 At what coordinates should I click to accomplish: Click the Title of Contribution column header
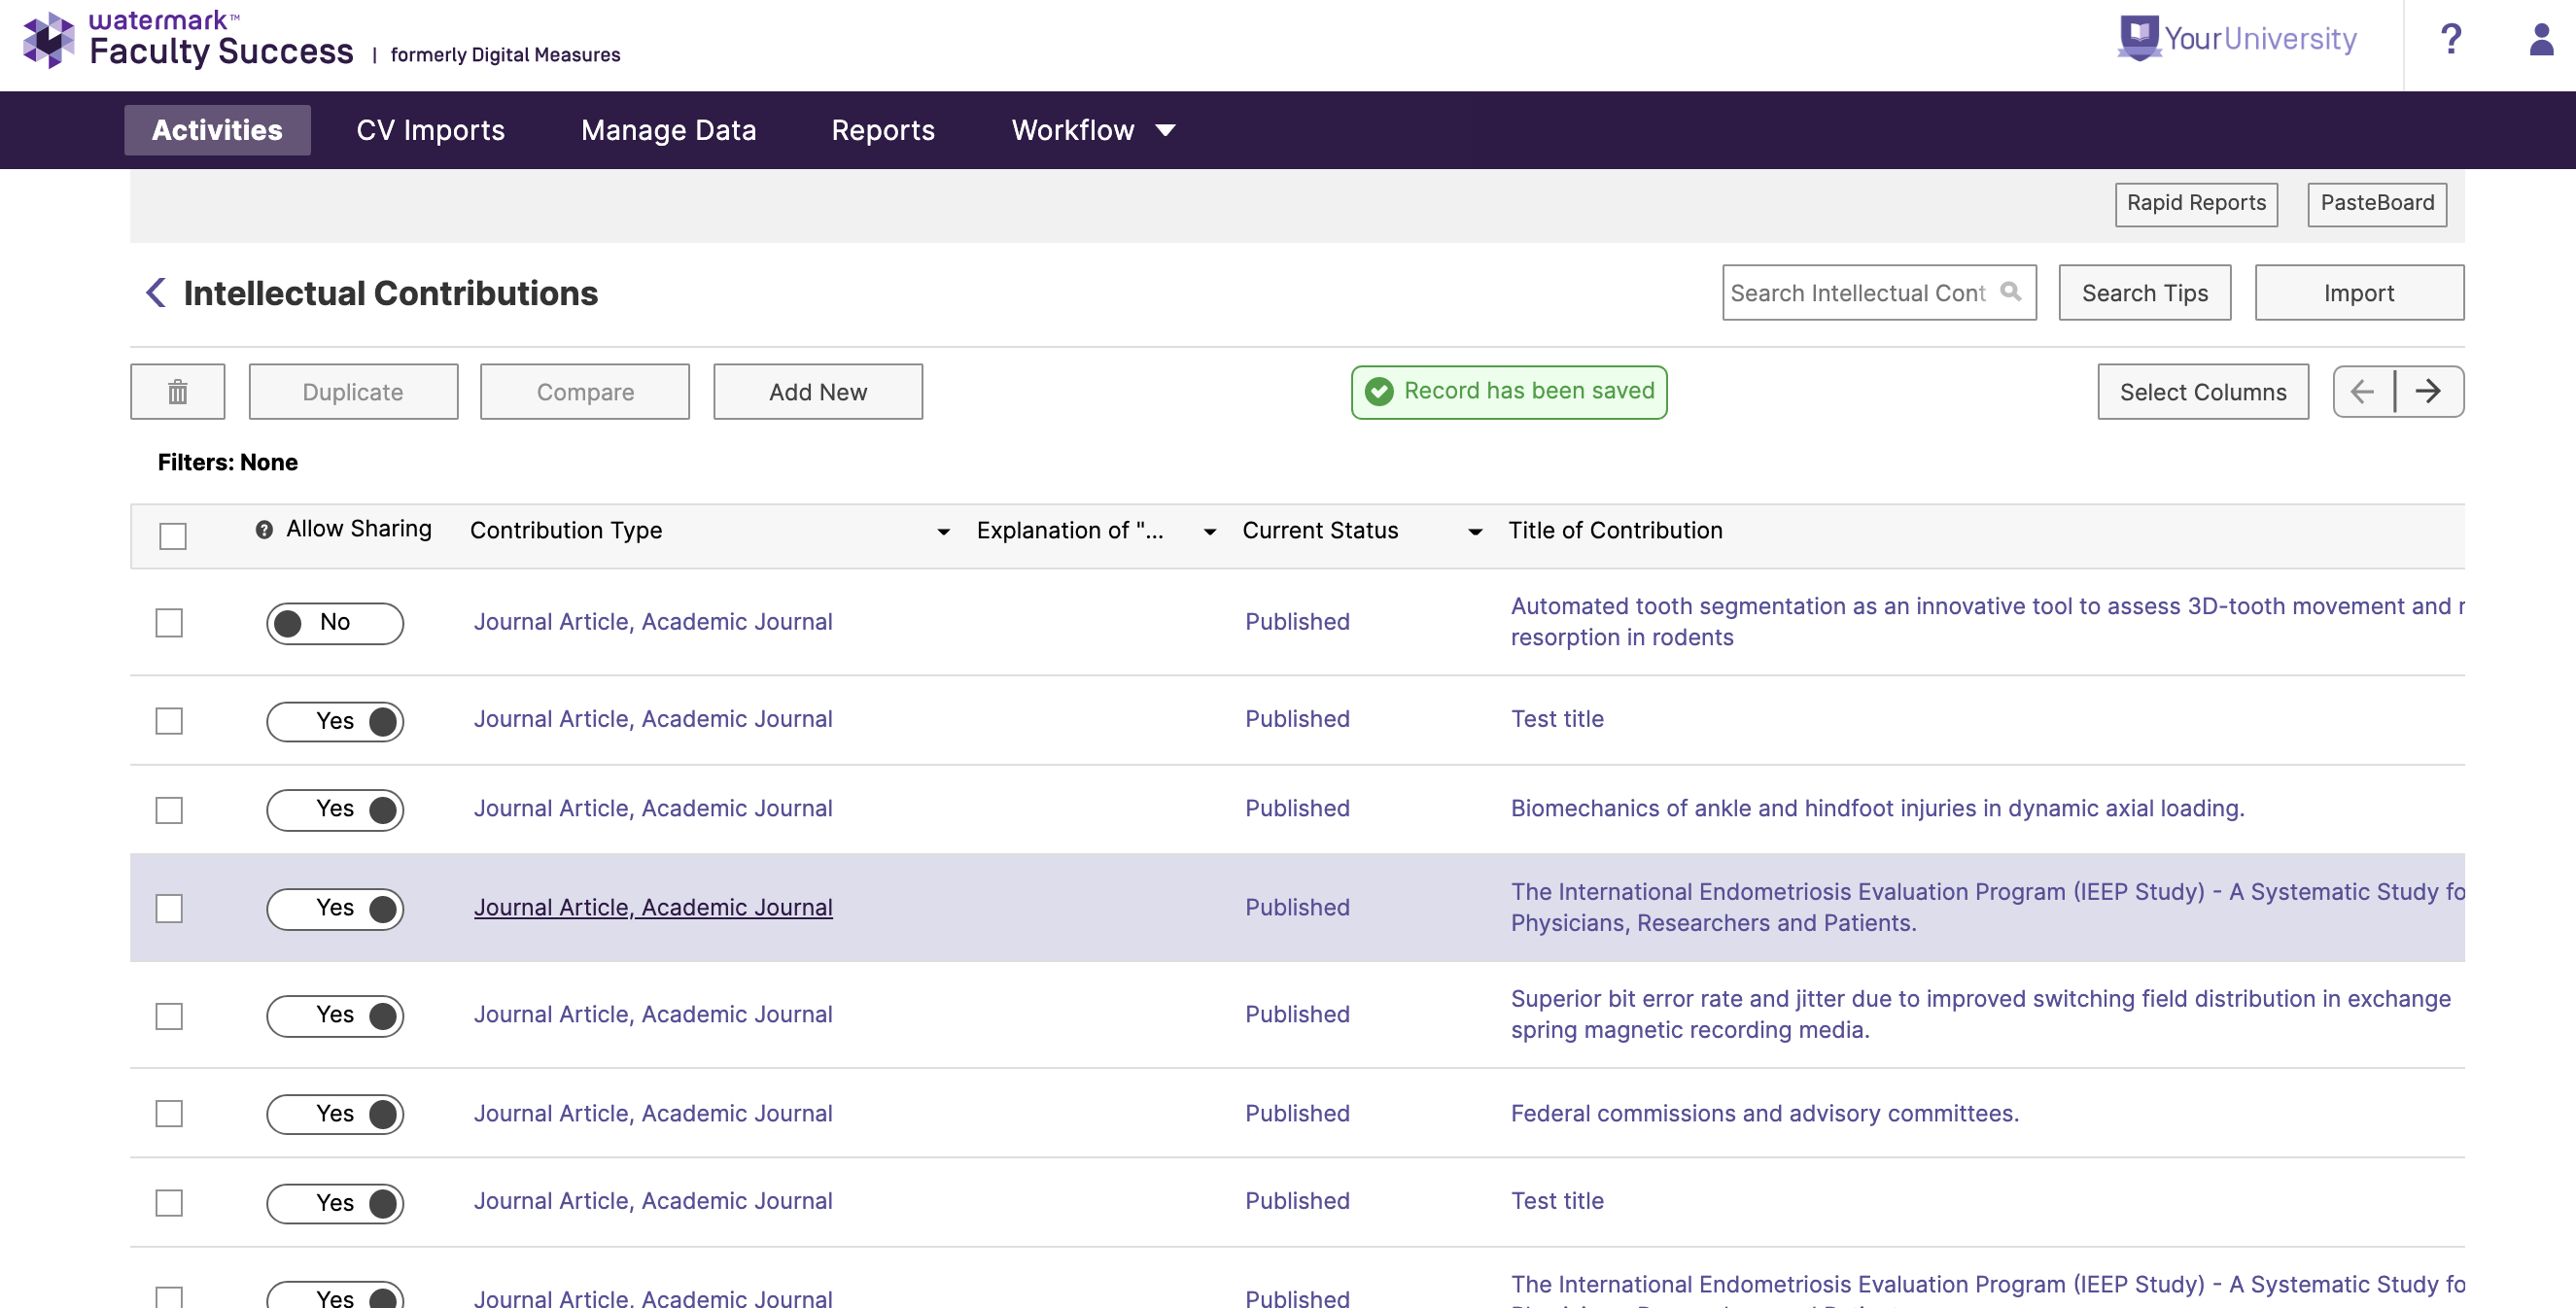[x=1615, y=531]
